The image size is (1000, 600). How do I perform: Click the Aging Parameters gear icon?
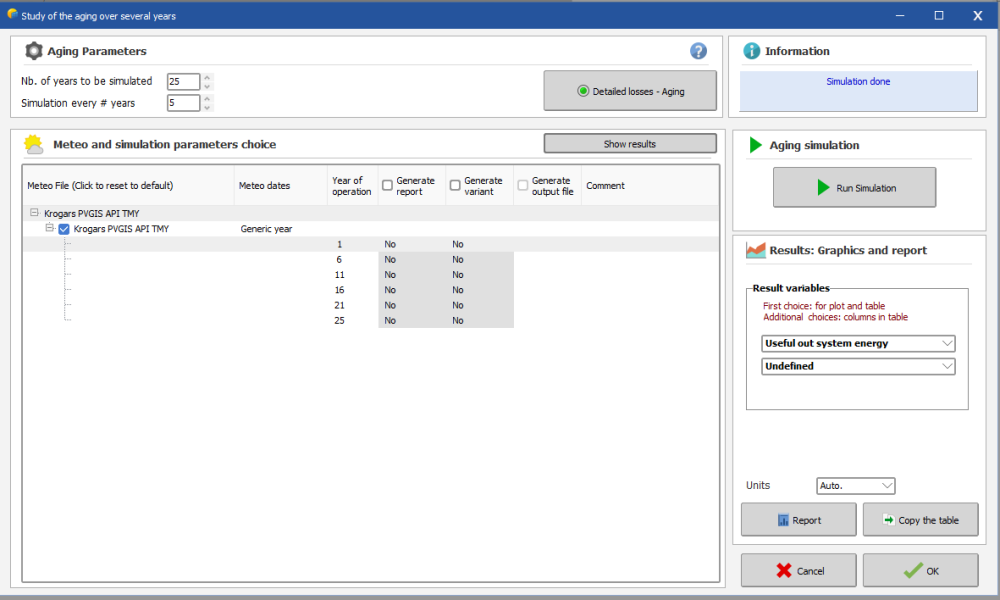click(34, 51)
